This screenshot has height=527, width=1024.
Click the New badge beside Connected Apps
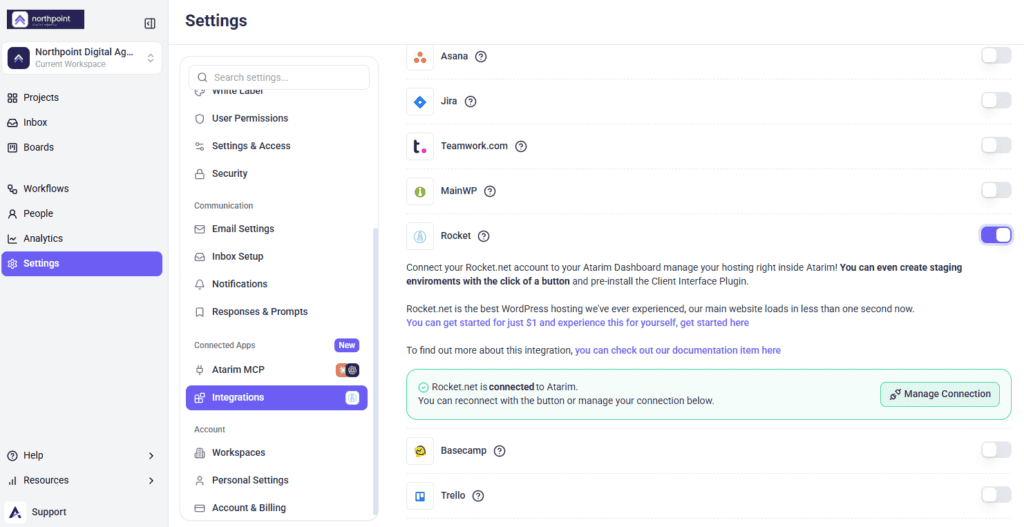pos(347,345)
